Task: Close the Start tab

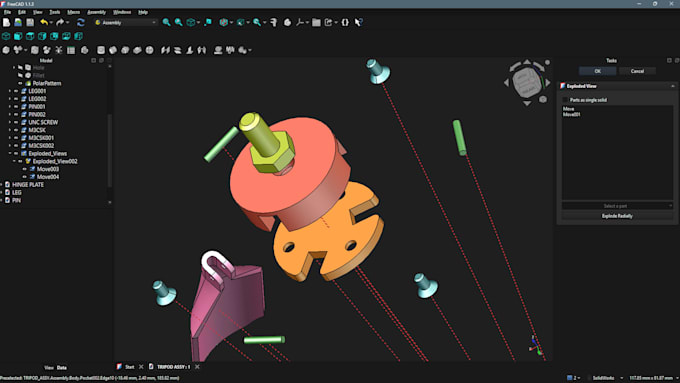Action: [x=141, y=367]
